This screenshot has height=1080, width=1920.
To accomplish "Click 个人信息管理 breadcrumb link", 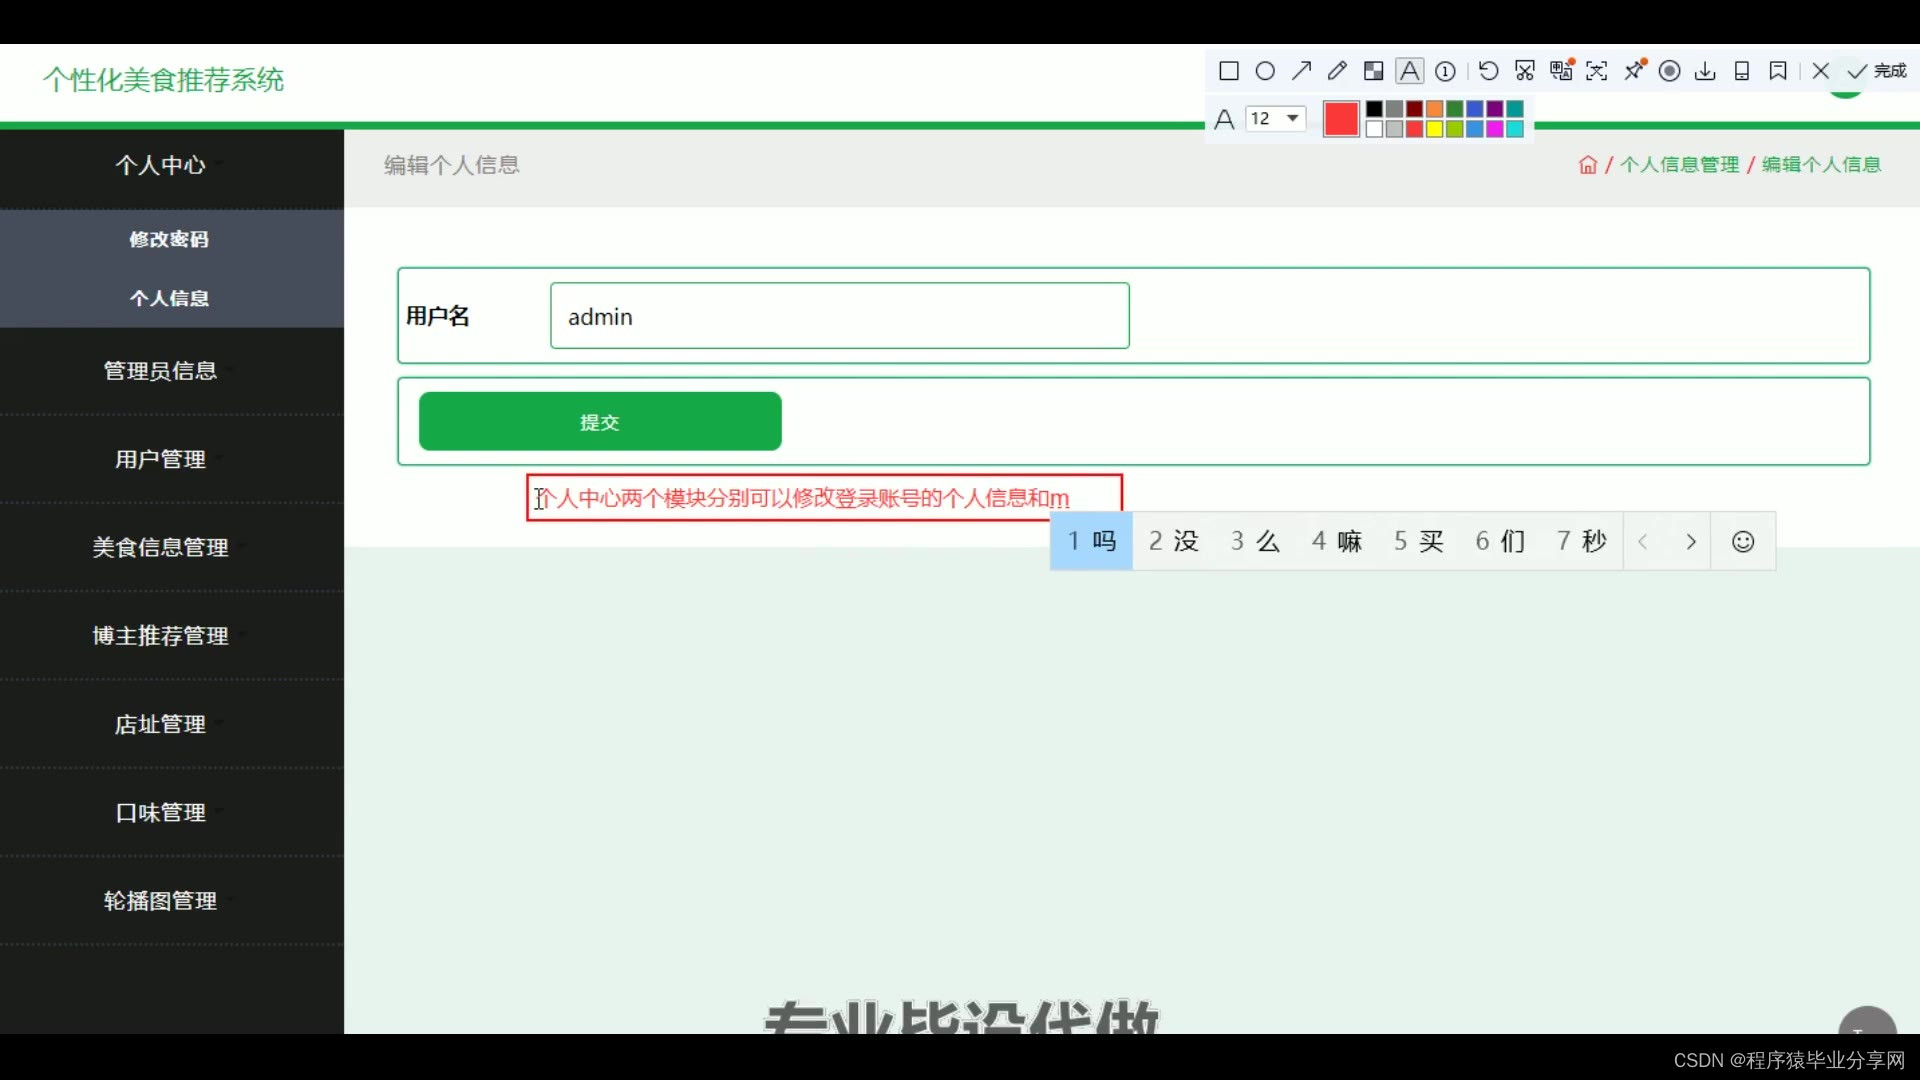I will pyautogui.click(x=1679, y=165).
